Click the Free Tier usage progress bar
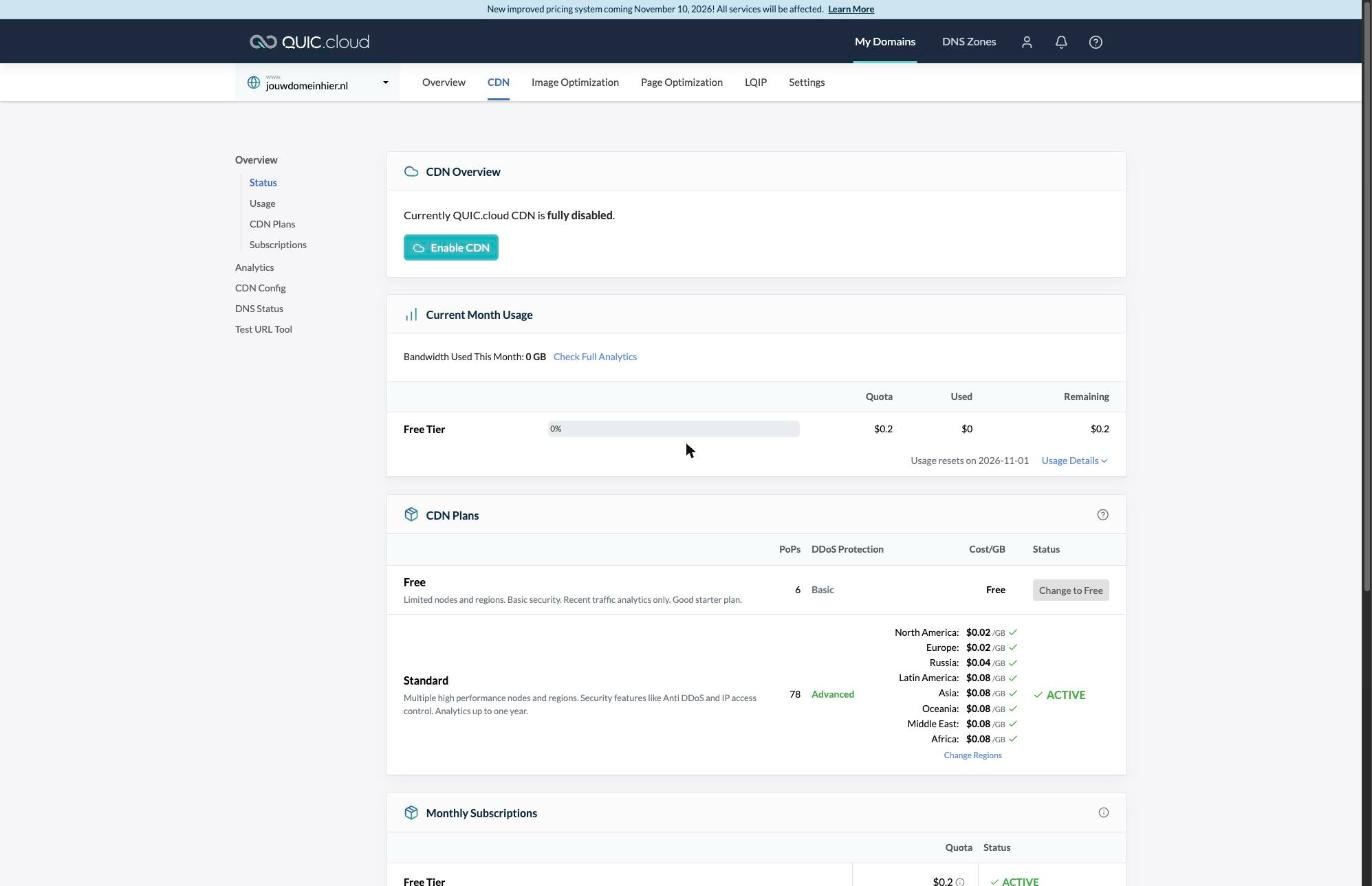The width and height of the screenshot is (1372, 886). 674,429
